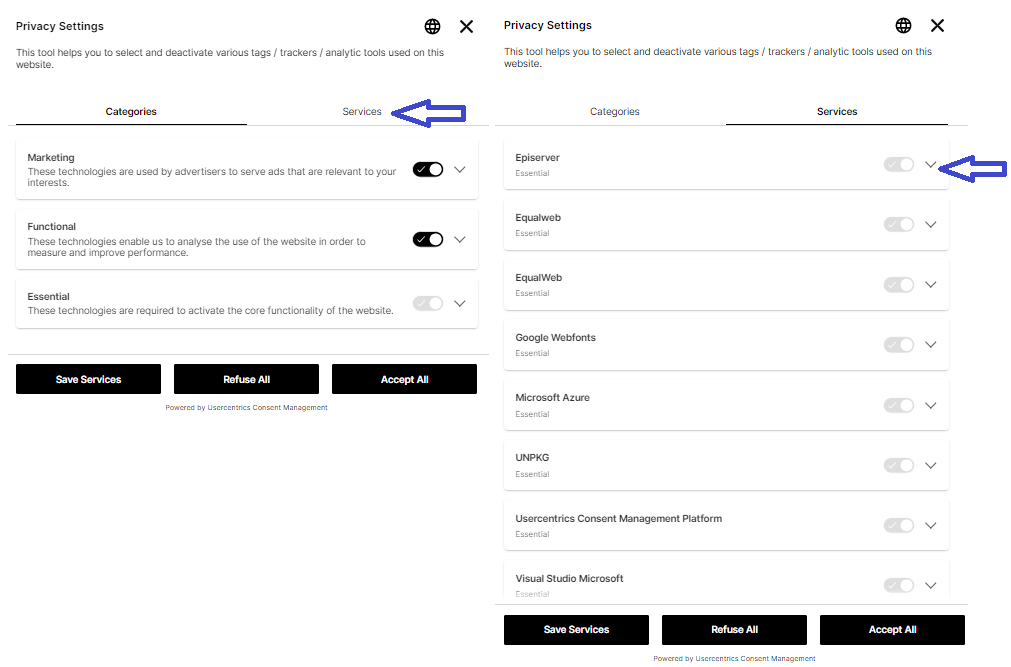Open Powered by Usercentrics link, left panel
Viewport: 1011px width, 667px height.
(x=246, y=408)
